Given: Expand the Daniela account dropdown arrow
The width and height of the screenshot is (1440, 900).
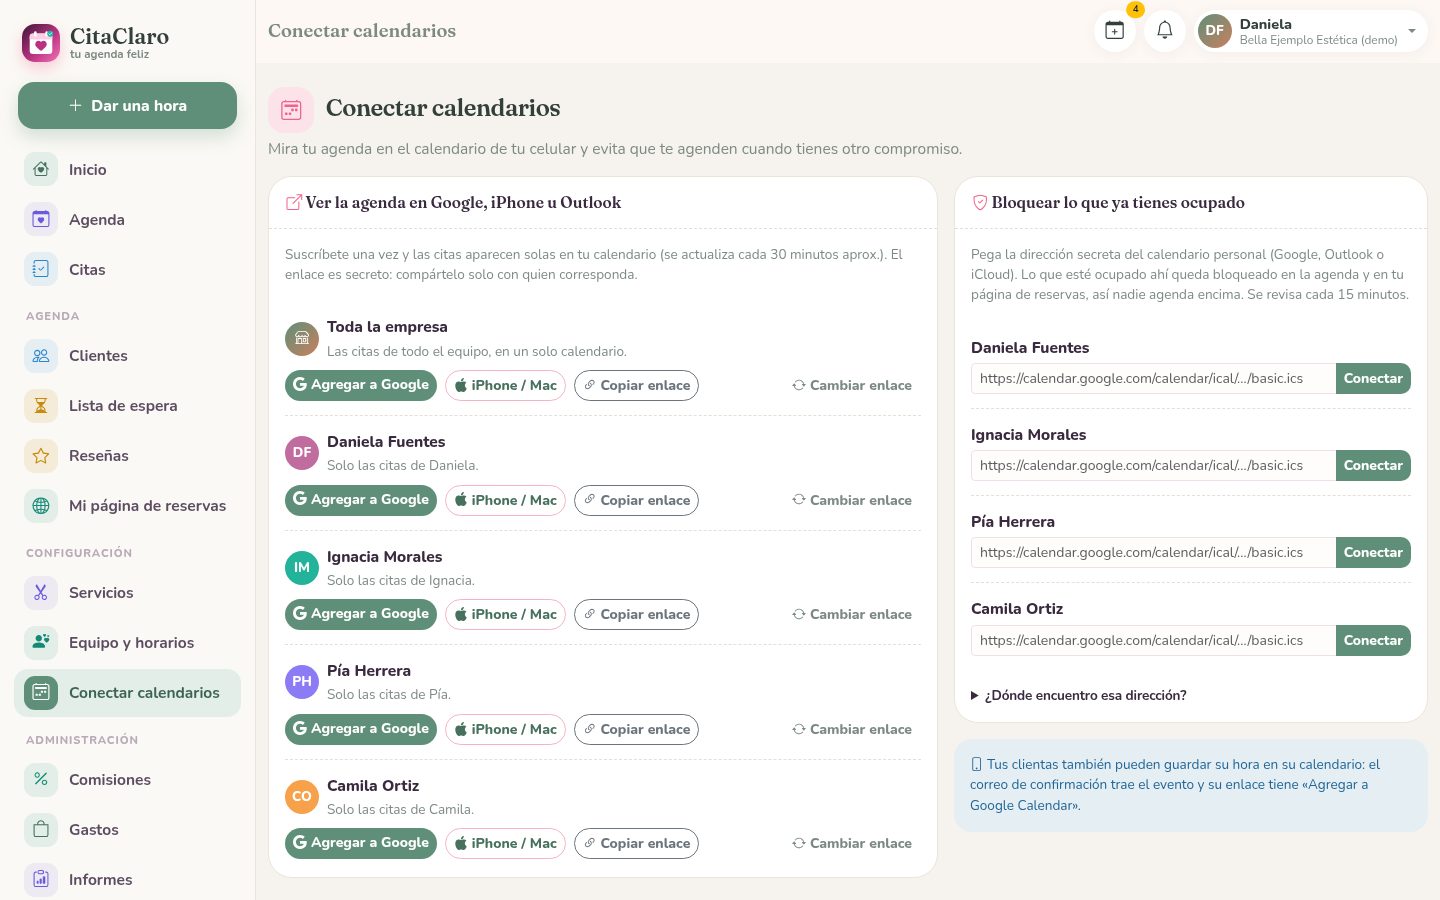Looking at the screenshot, I should 1412,31.
